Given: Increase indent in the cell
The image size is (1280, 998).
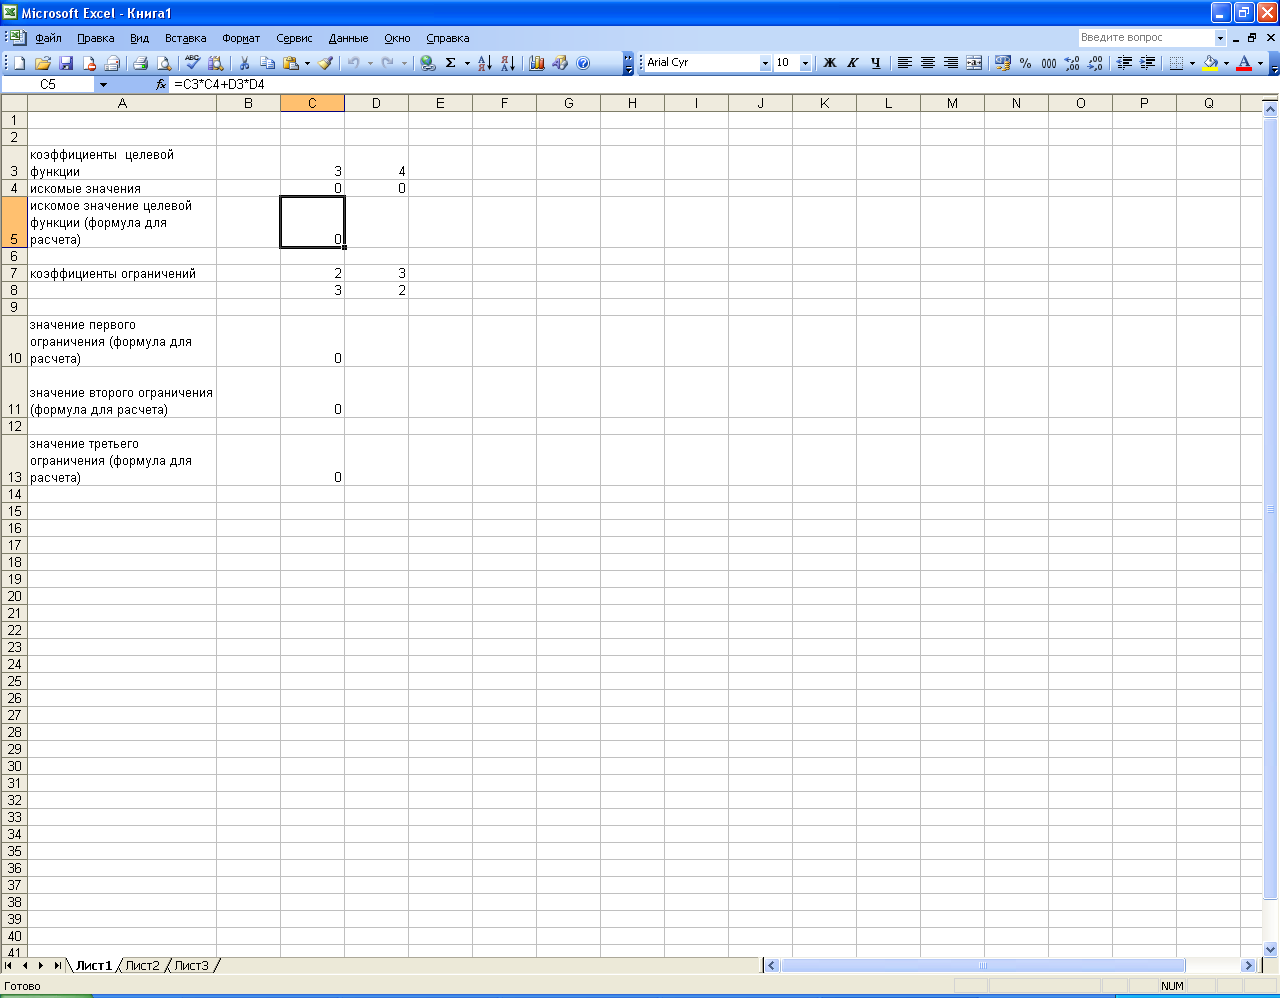Looking at the screenshot, I should 1148,63.
